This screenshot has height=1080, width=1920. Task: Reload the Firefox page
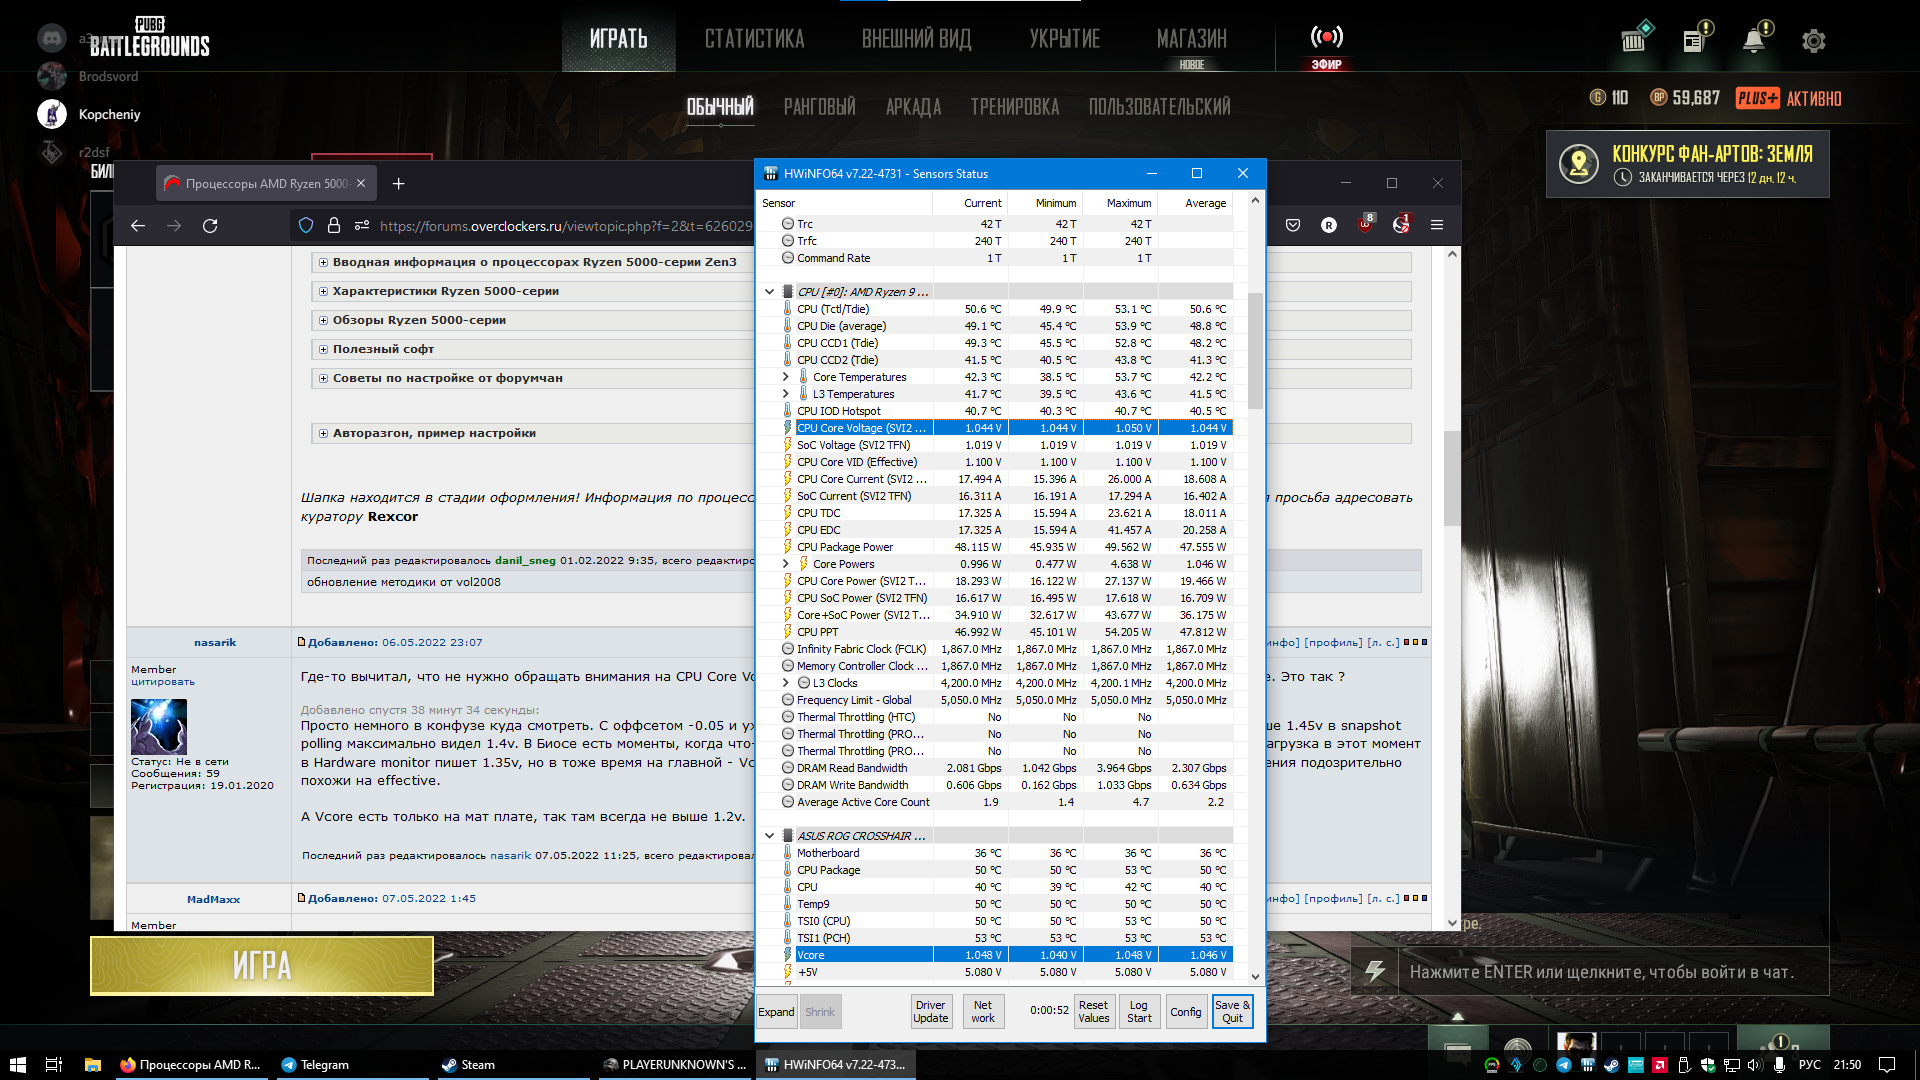pos(210,226)
